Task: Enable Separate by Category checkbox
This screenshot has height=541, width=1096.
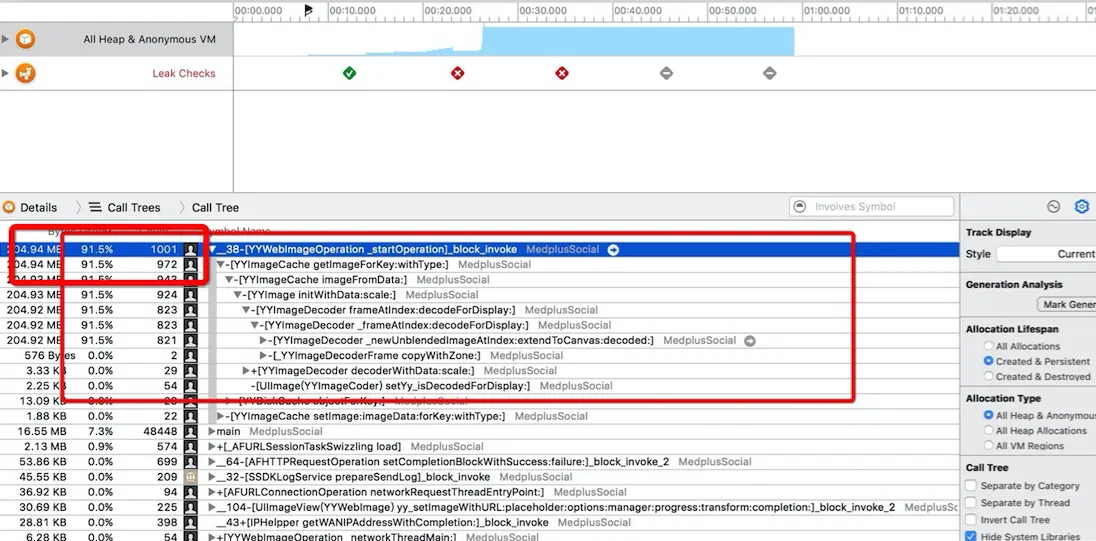Action: click(x=971, y=486)
